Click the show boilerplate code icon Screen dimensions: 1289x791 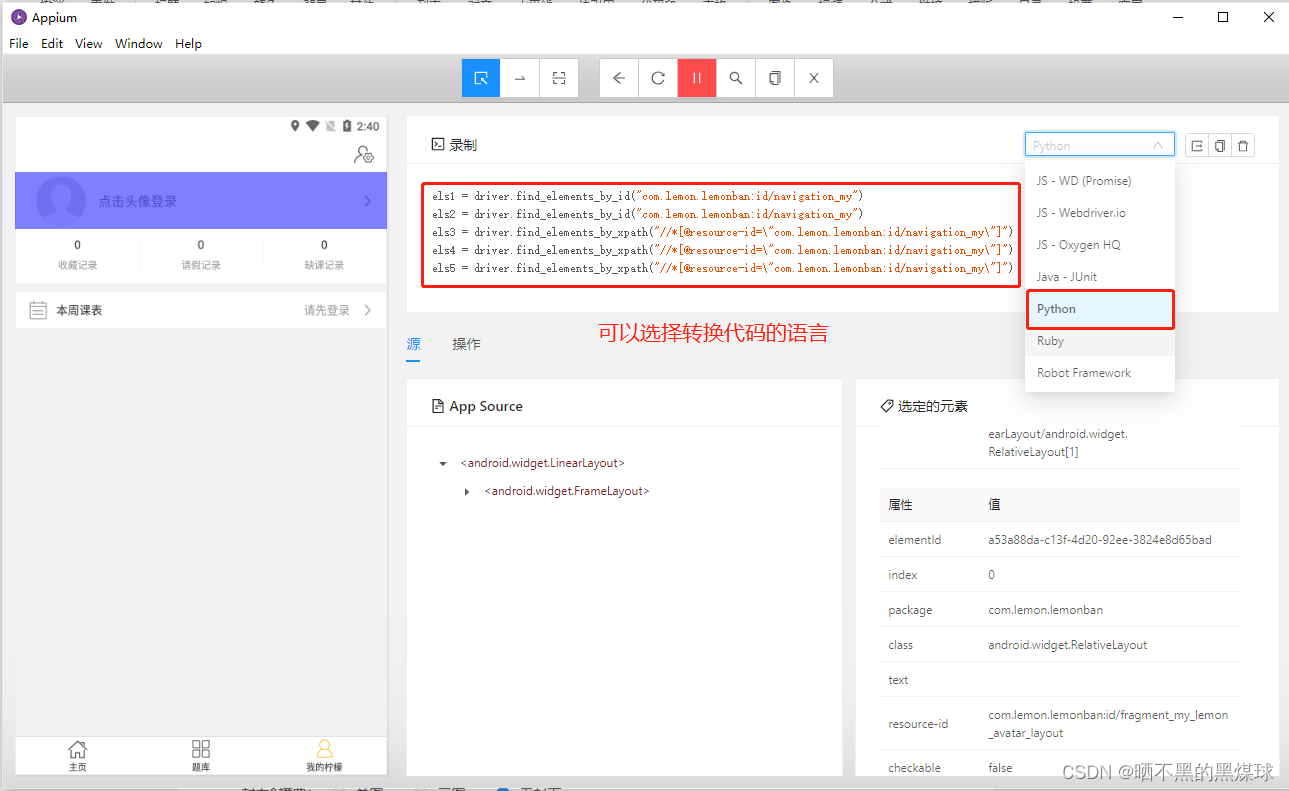tap(1197, 146)
